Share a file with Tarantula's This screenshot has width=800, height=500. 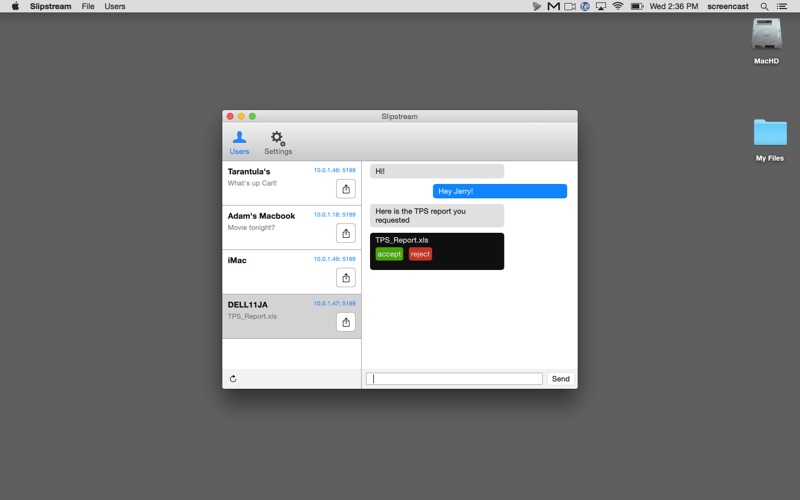point(346,189)
